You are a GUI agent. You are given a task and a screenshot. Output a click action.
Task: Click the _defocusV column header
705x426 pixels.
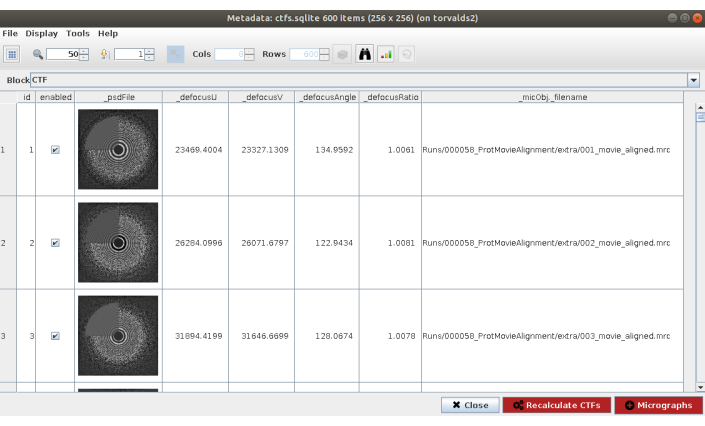click(x=262, y=97)
